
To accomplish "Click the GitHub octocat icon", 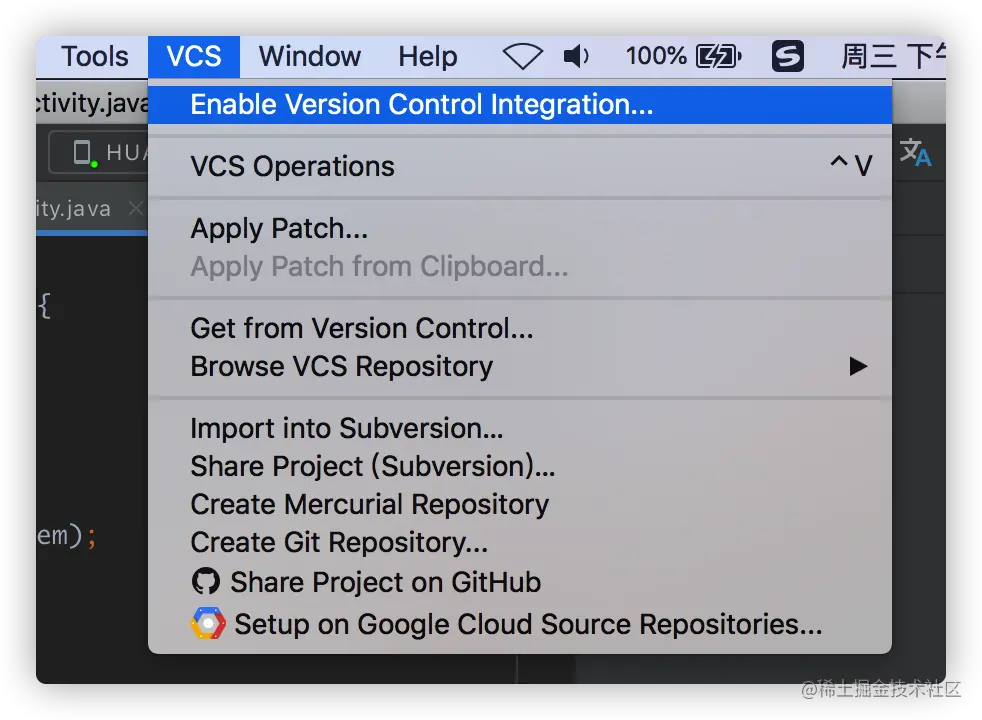I will 205,582.
